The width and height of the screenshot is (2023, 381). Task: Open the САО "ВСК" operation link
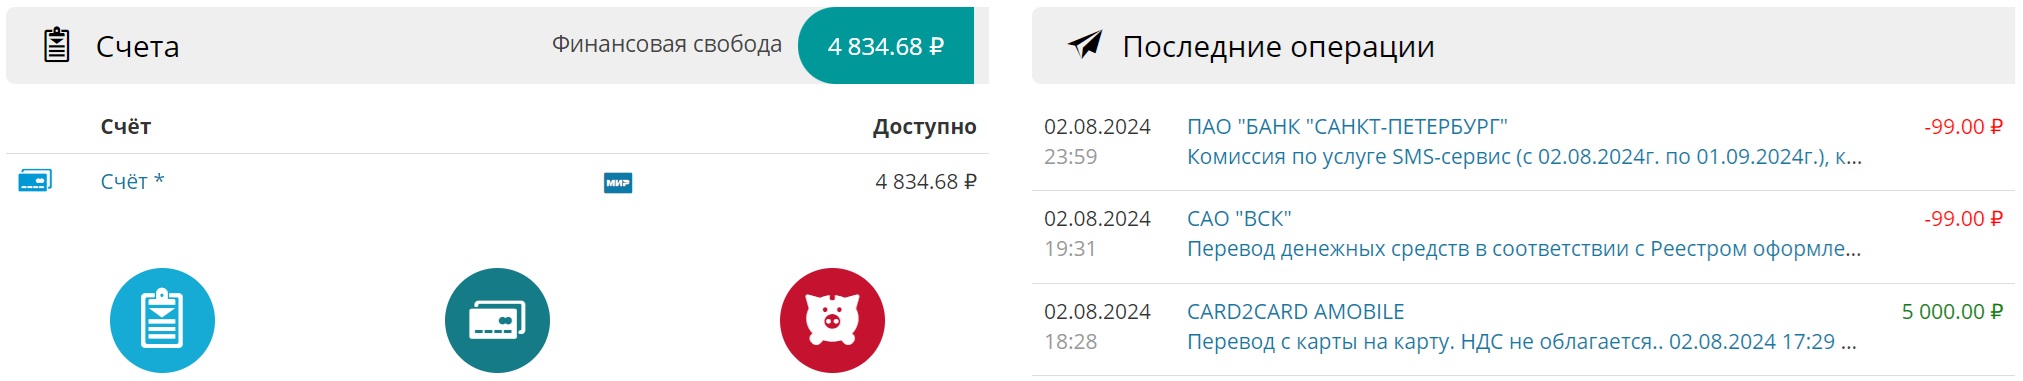click(1239, 219)
